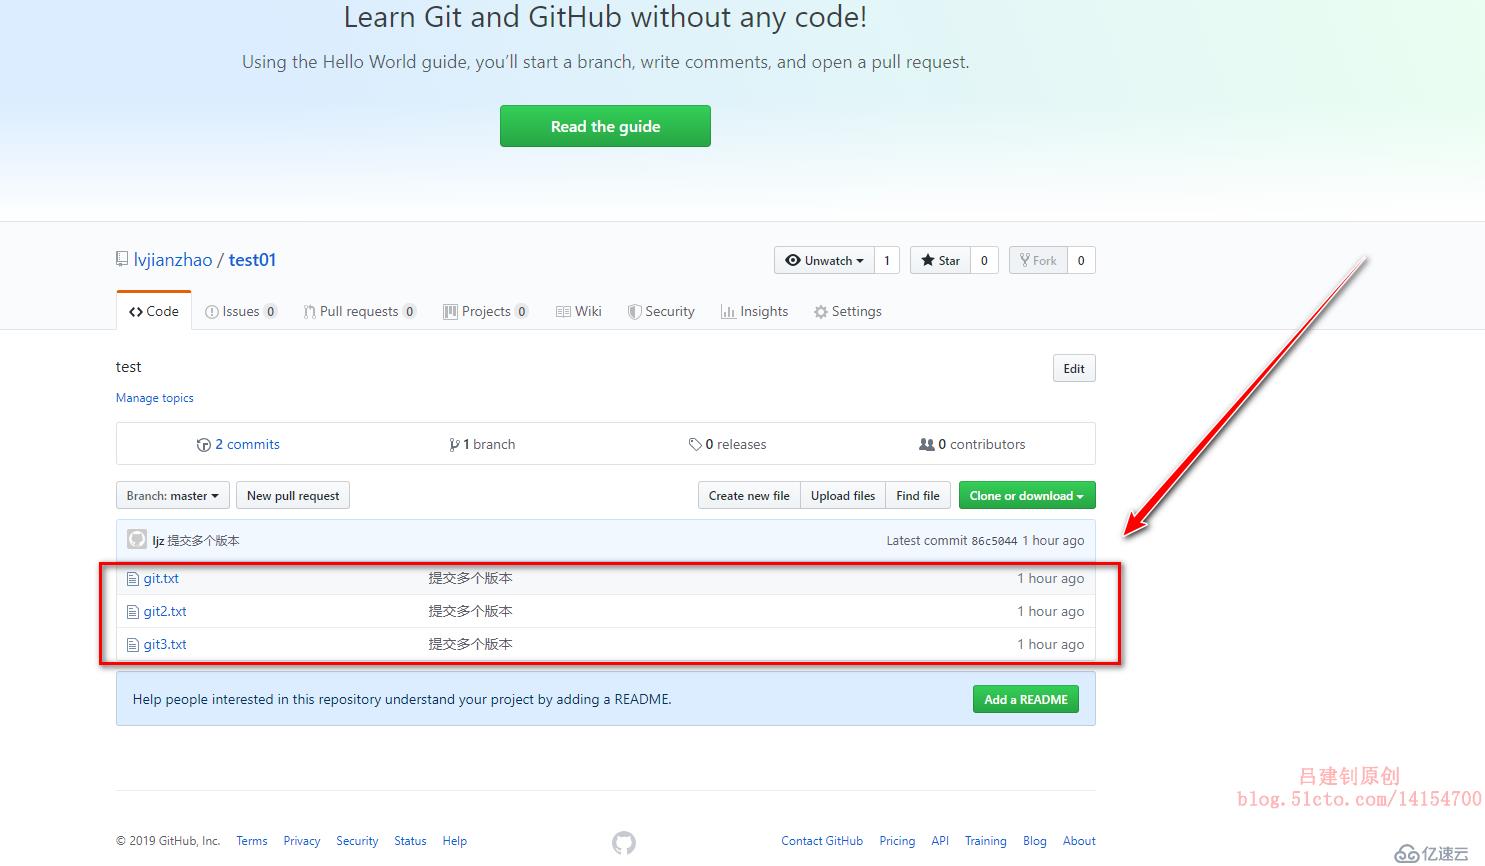This screenshot has width=1485, height=866.
Task: Switch to the Code tab
Action: point(154,311)
